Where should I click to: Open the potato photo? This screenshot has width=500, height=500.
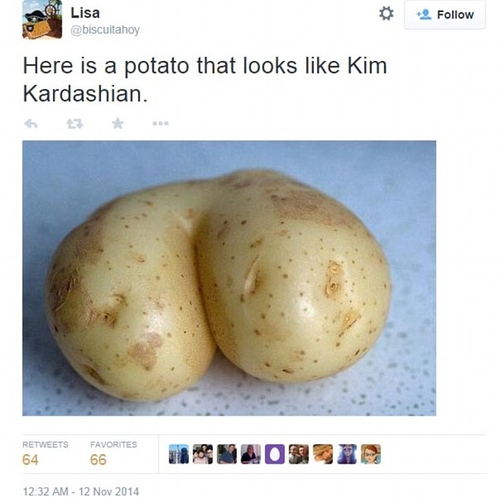(x=229, y=278)
